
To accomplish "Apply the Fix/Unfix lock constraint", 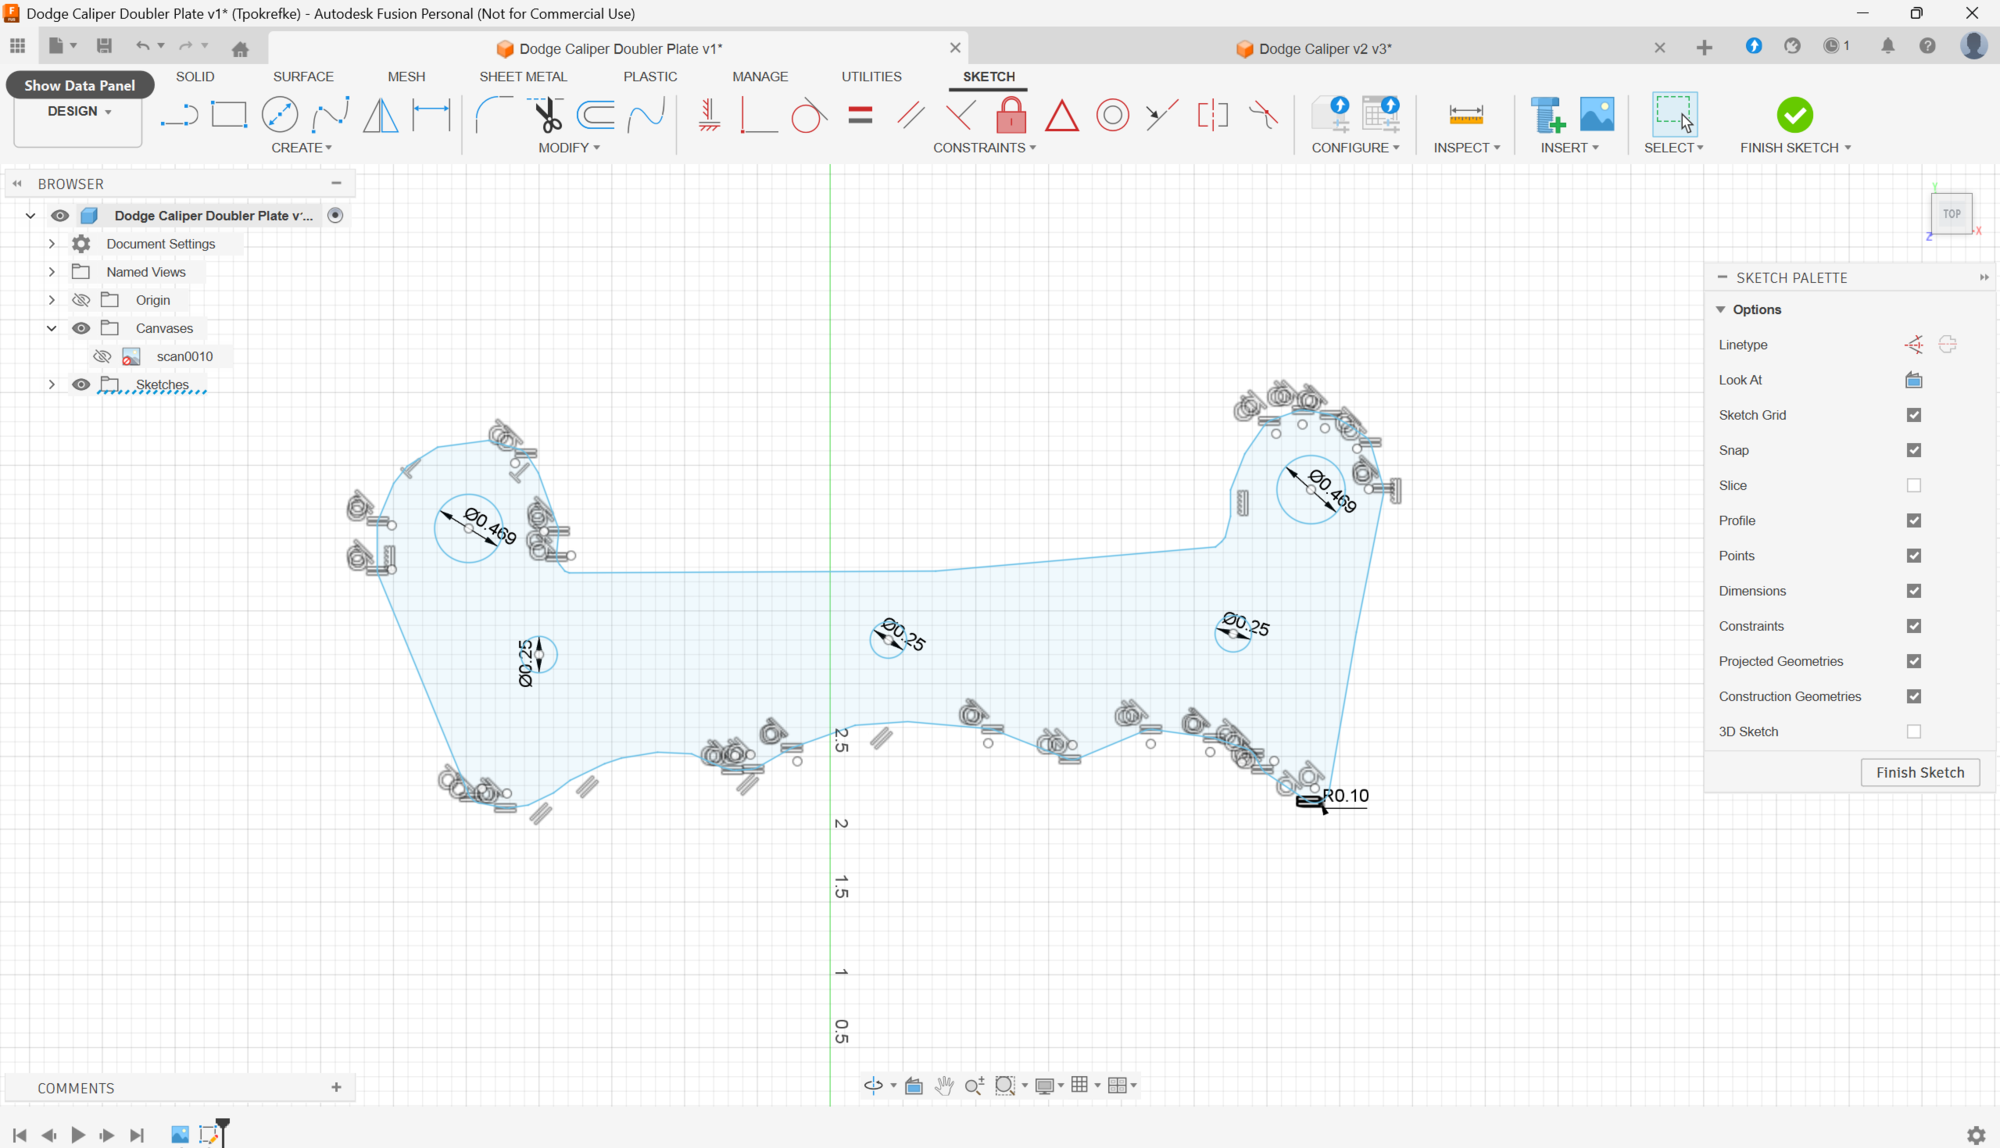I will (1011, 115).
